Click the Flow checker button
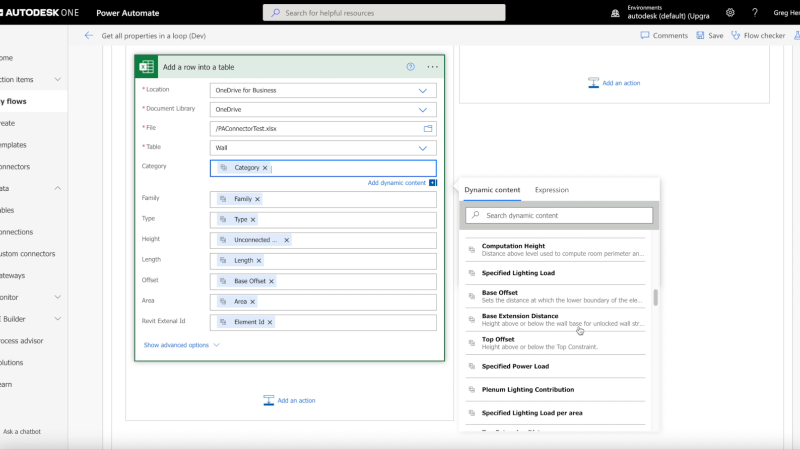This screenshot has width=800, height=450. (758, 35)
